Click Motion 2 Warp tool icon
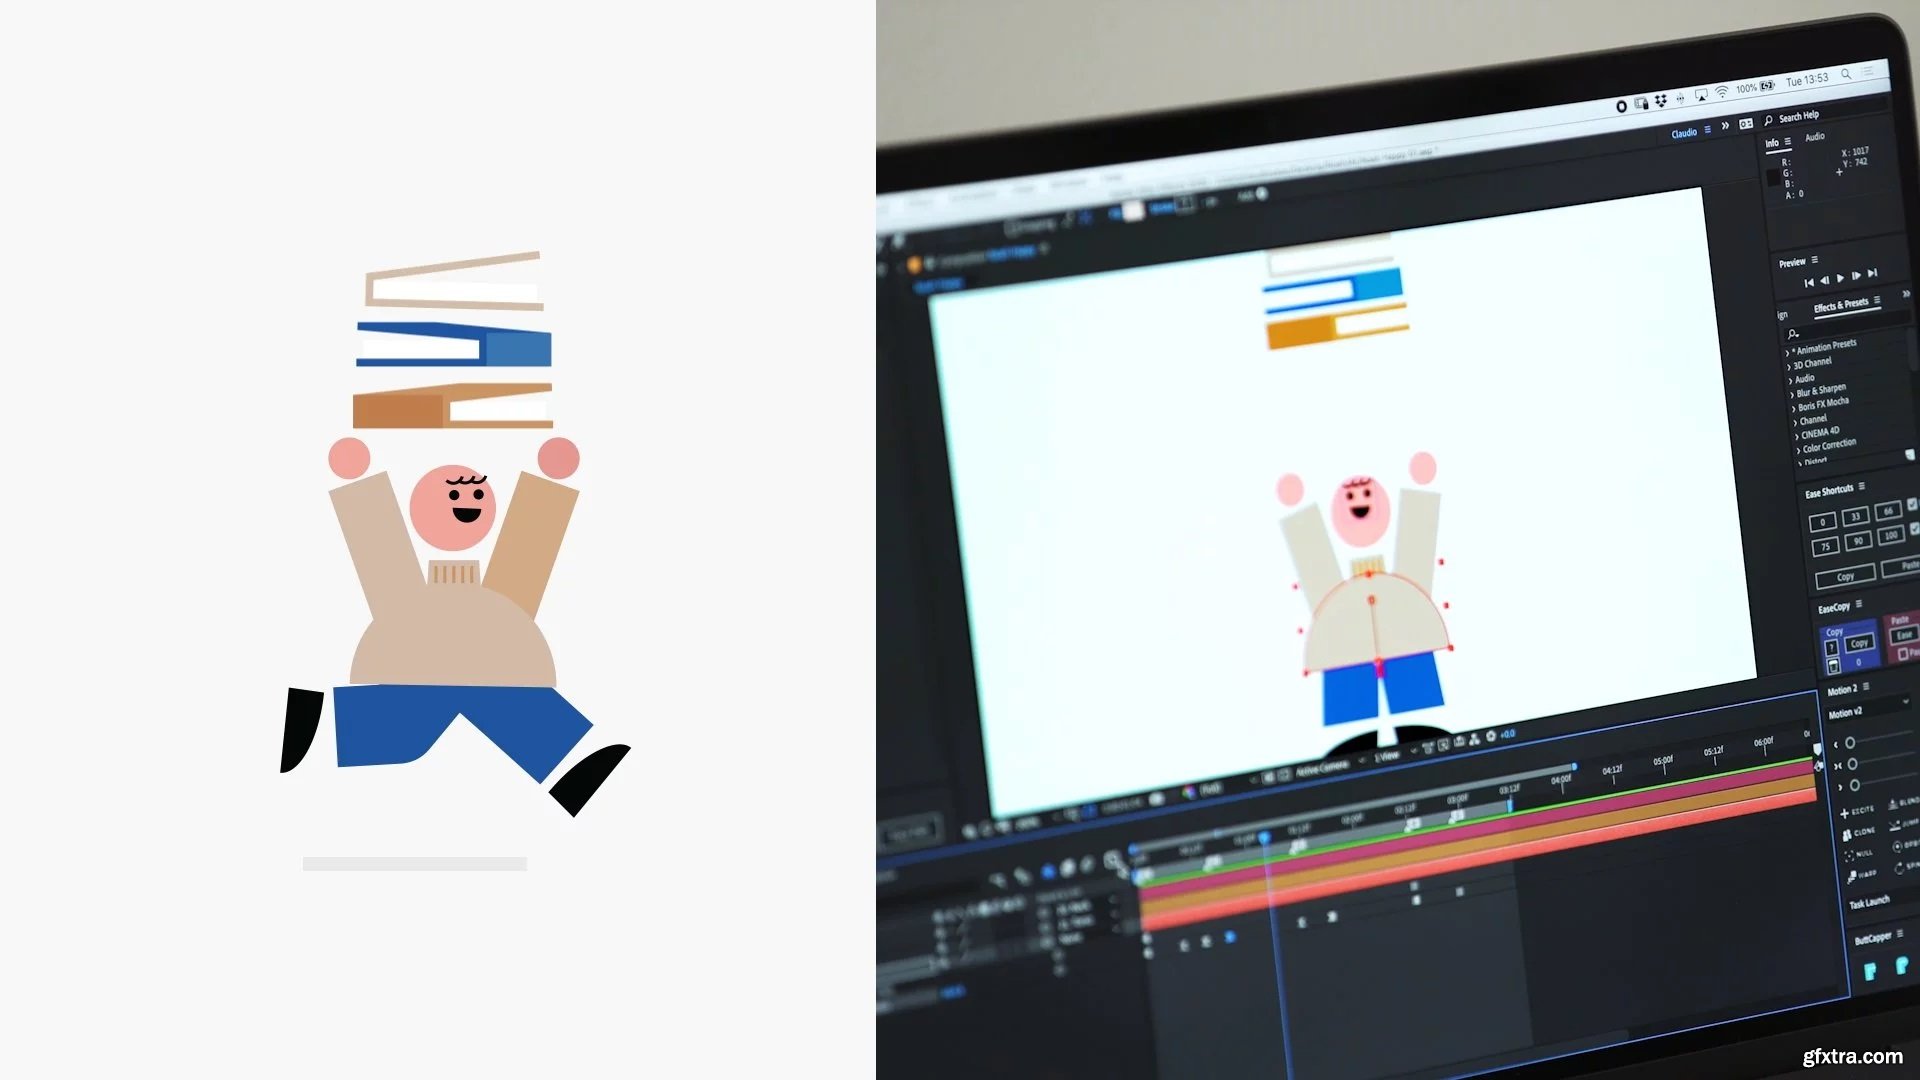The image size is (1920, 1080). pyautogui.click(x=1852, y=877)
